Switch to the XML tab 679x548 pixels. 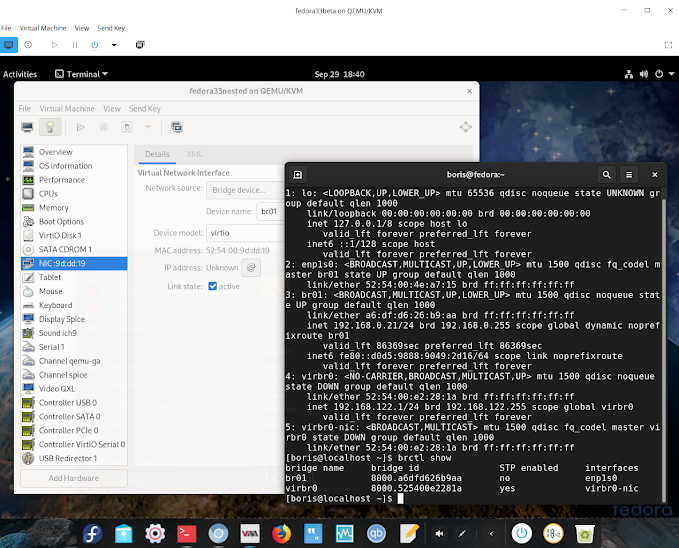click(194, 154)
